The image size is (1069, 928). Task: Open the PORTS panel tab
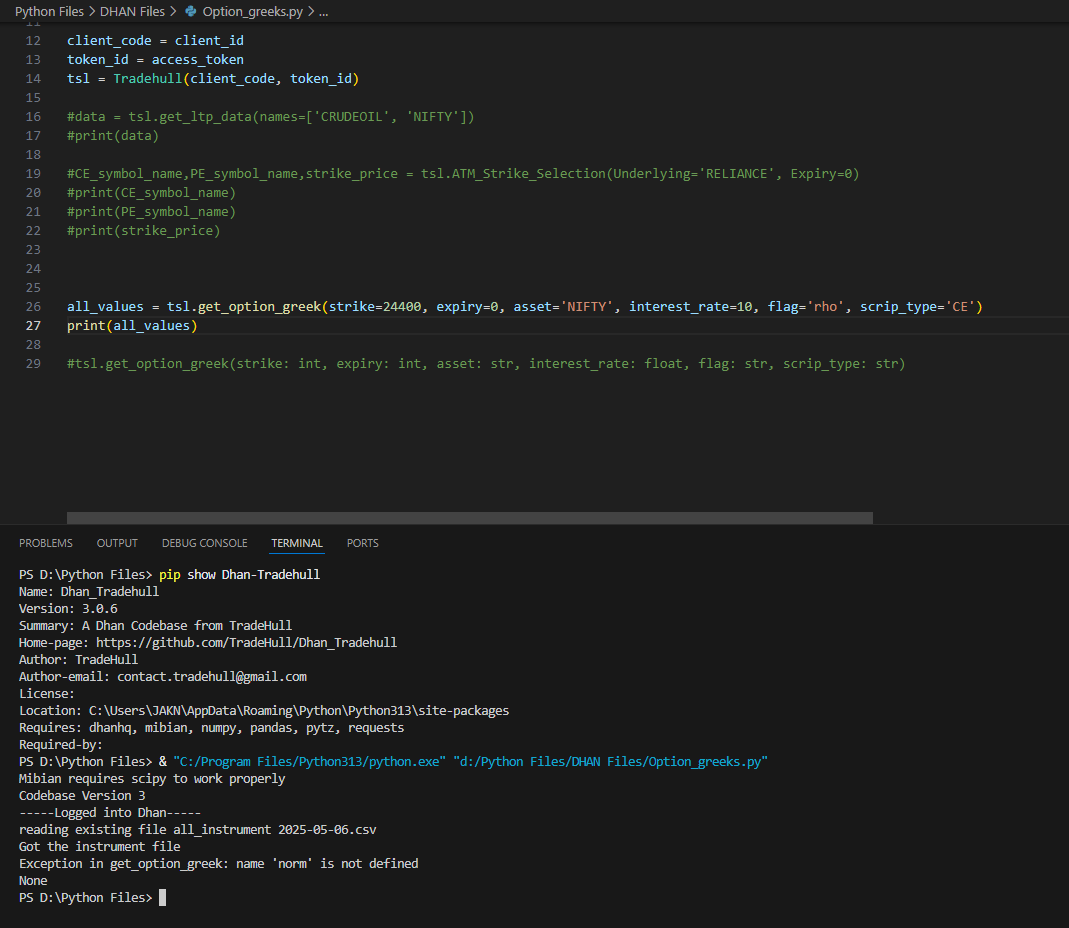(363, 543)
